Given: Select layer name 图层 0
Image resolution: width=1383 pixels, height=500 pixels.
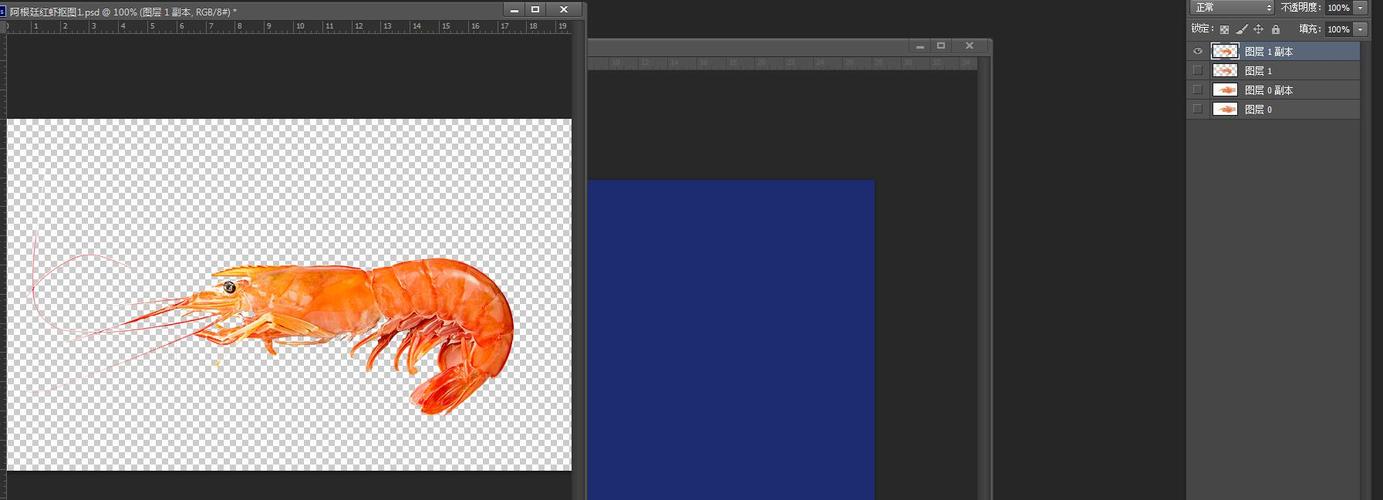Looking at the screenshot, I should click(x=1258, y=109).
